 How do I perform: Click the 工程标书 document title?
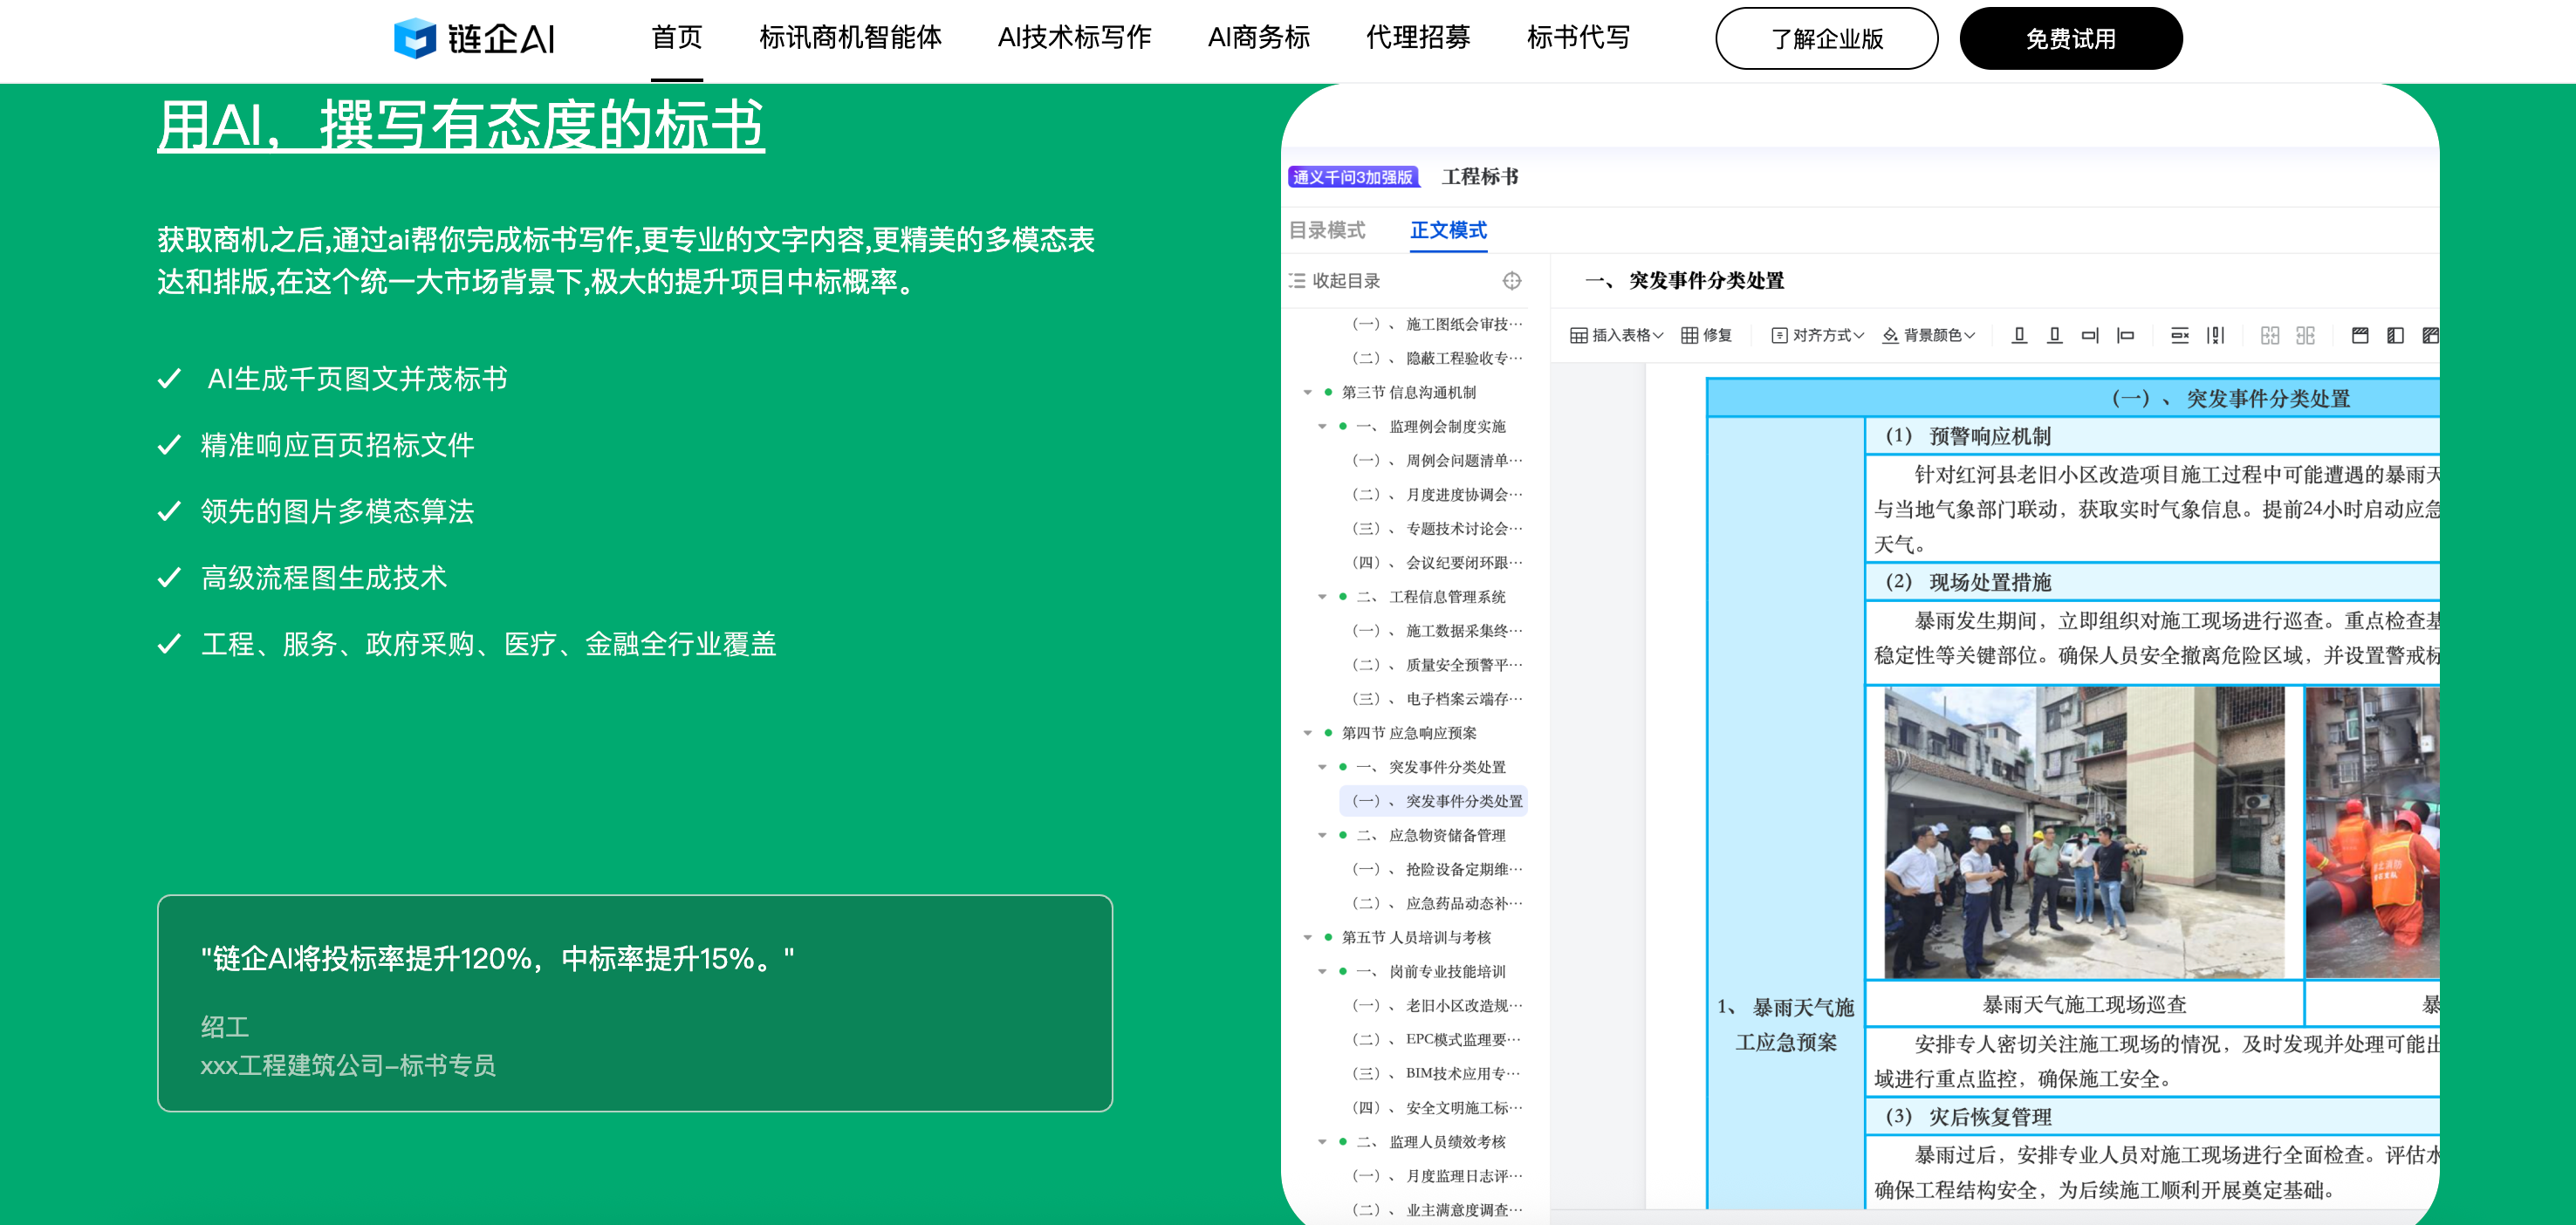pyautogui.click(x=1480, y=177)
